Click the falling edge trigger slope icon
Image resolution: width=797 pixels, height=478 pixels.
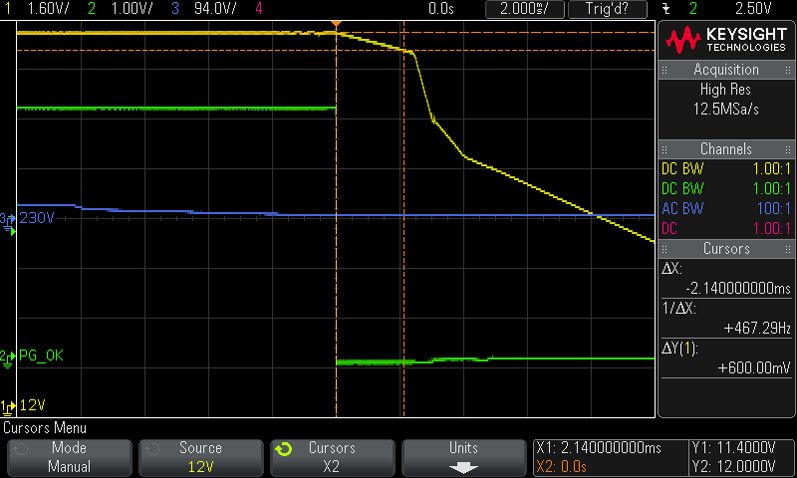coord(666,9)
